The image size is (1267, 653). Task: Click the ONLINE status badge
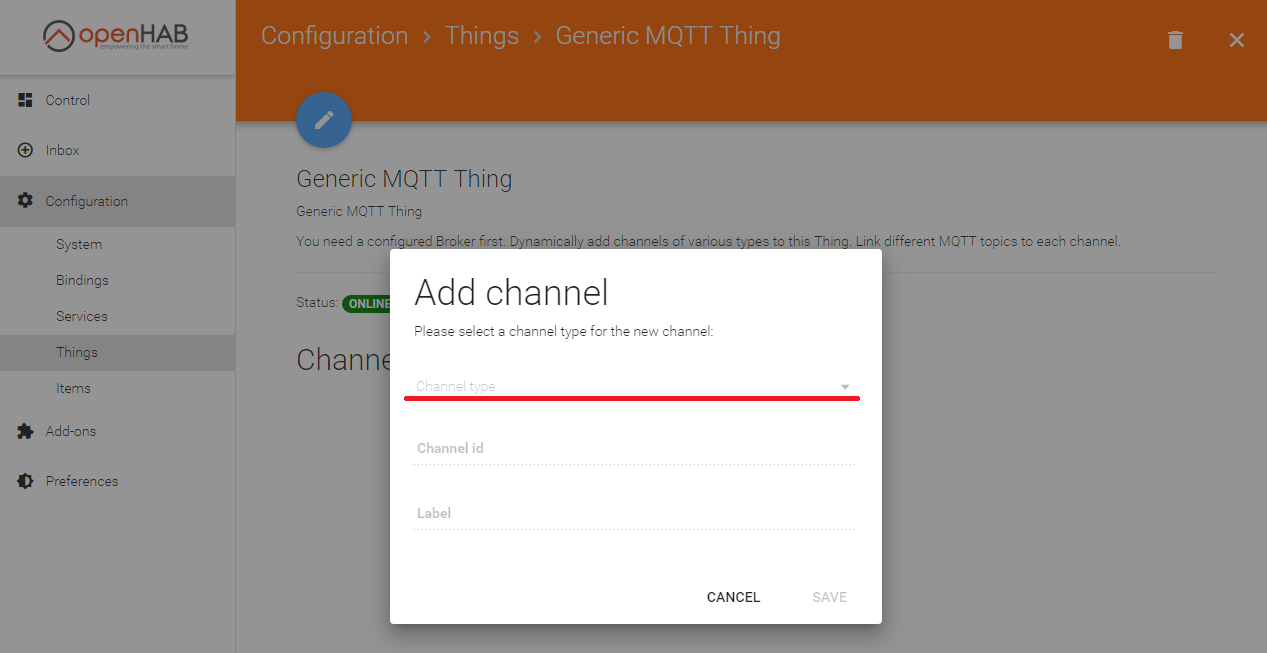[368, 303]
